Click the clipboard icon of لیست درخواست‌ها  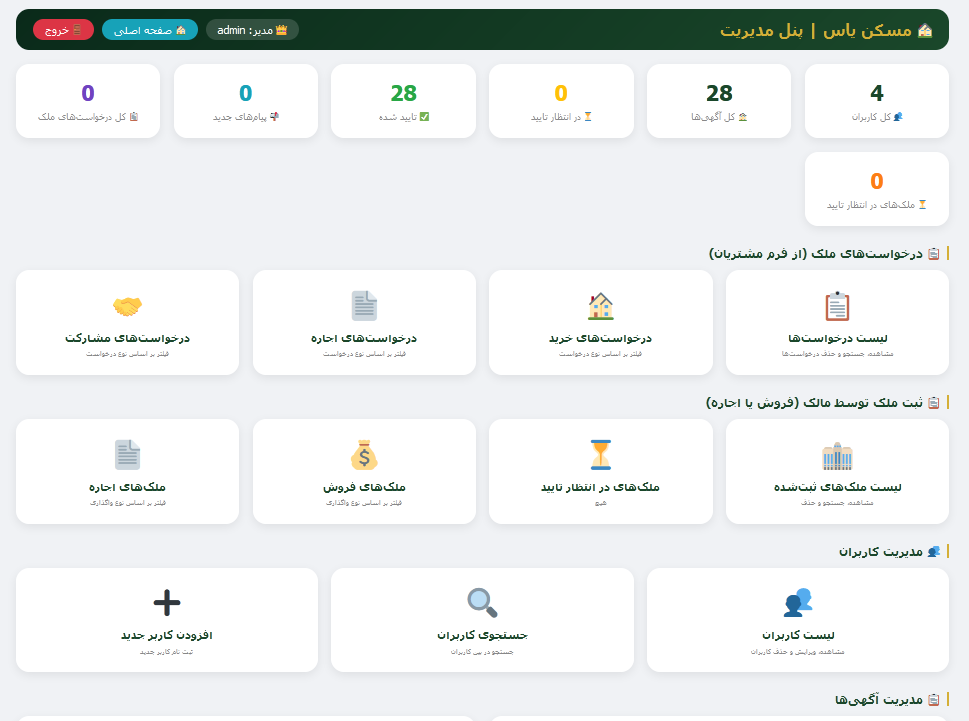[x=837, y=306]
